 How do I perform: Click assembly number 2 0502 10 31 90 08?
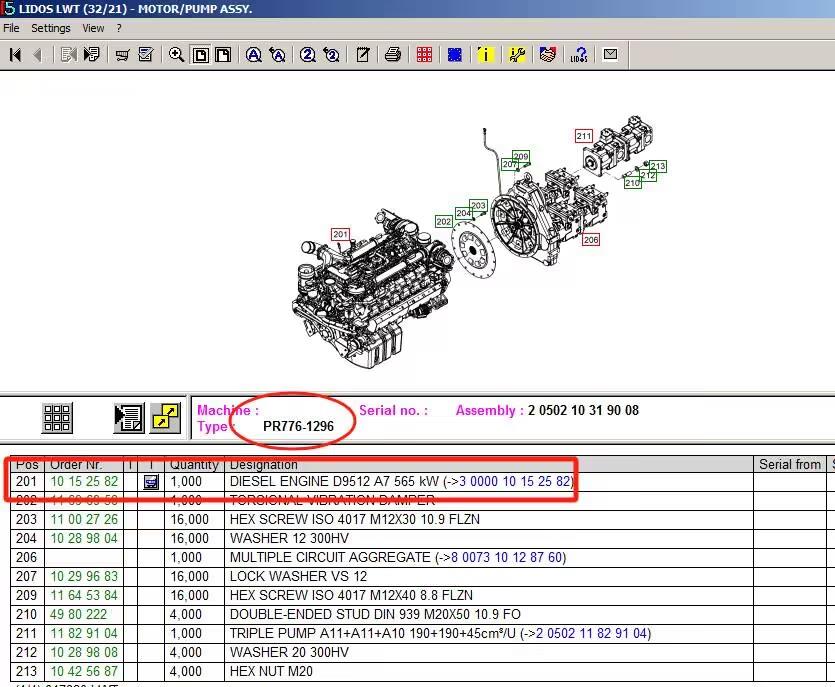(x=583, y=411)
